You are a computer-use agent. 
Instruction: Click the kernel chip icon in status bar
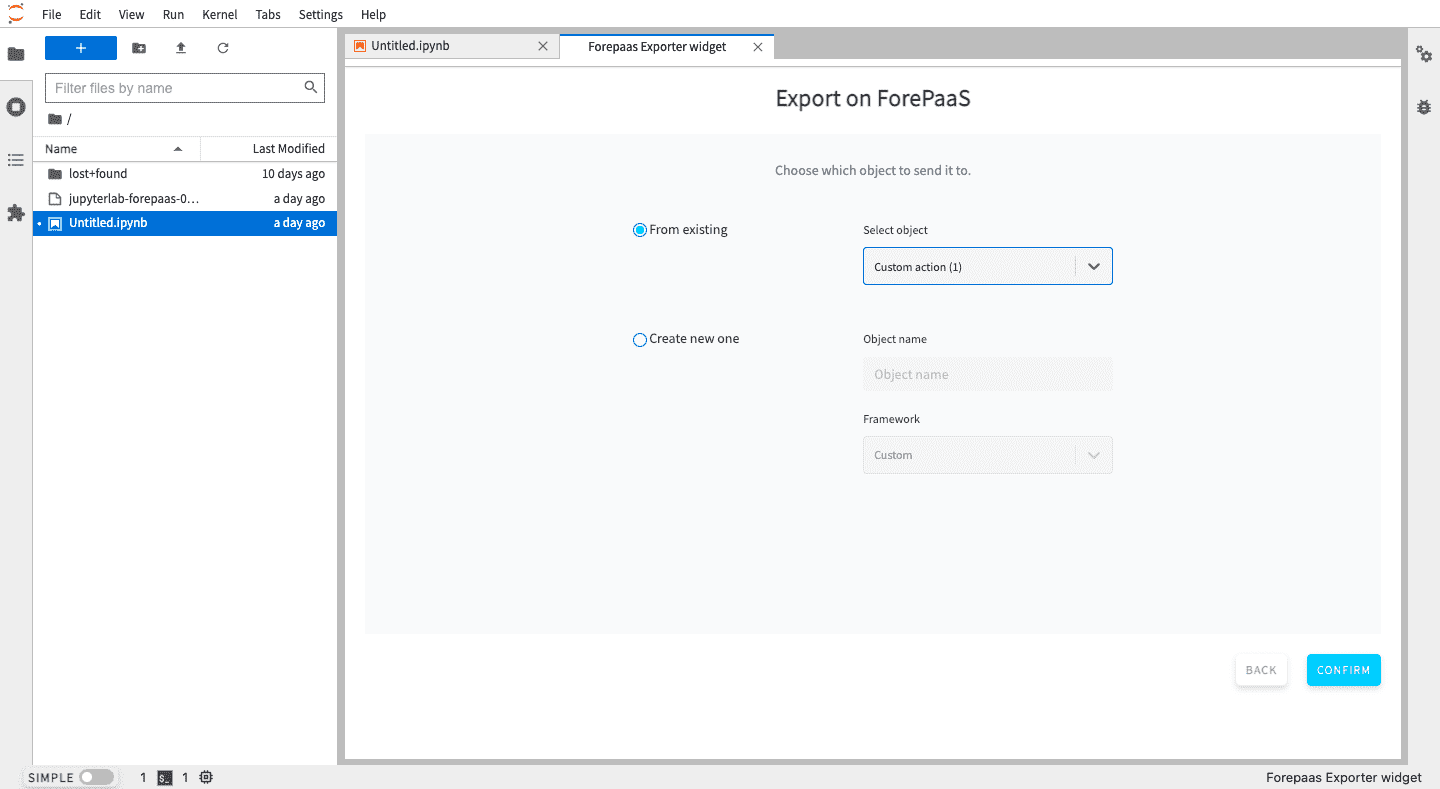[x=206, y=777]
